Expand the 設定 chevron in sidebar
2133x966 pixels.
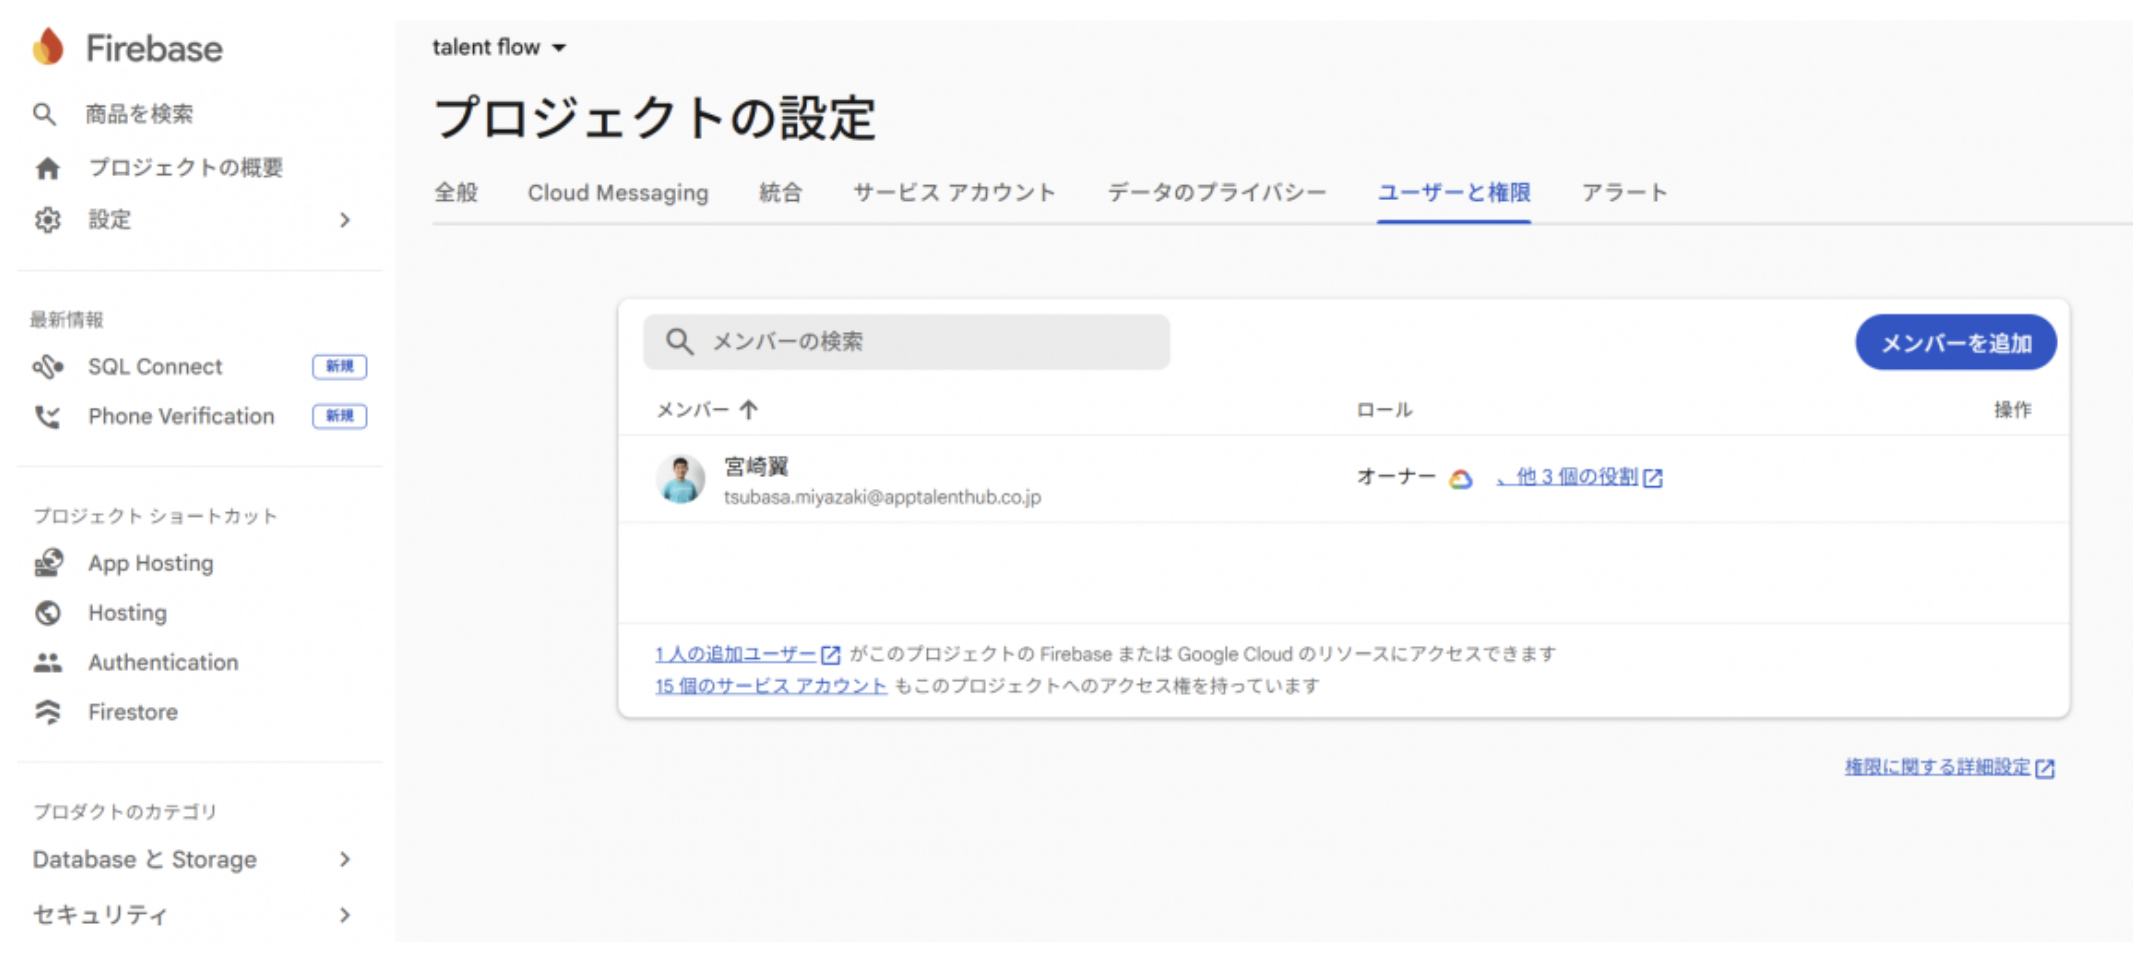(345, 220)
